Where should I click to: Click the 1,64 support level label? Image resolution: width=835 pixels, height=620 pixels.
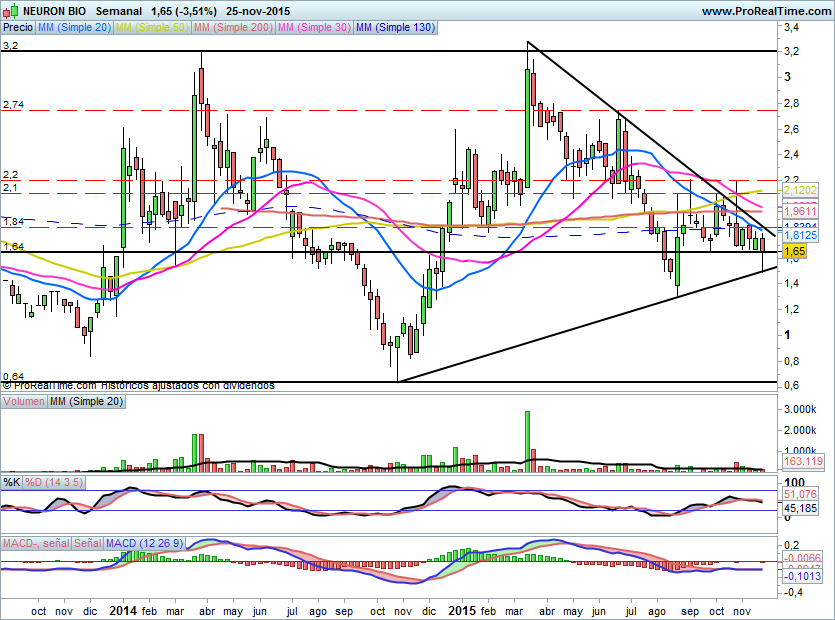13,247
